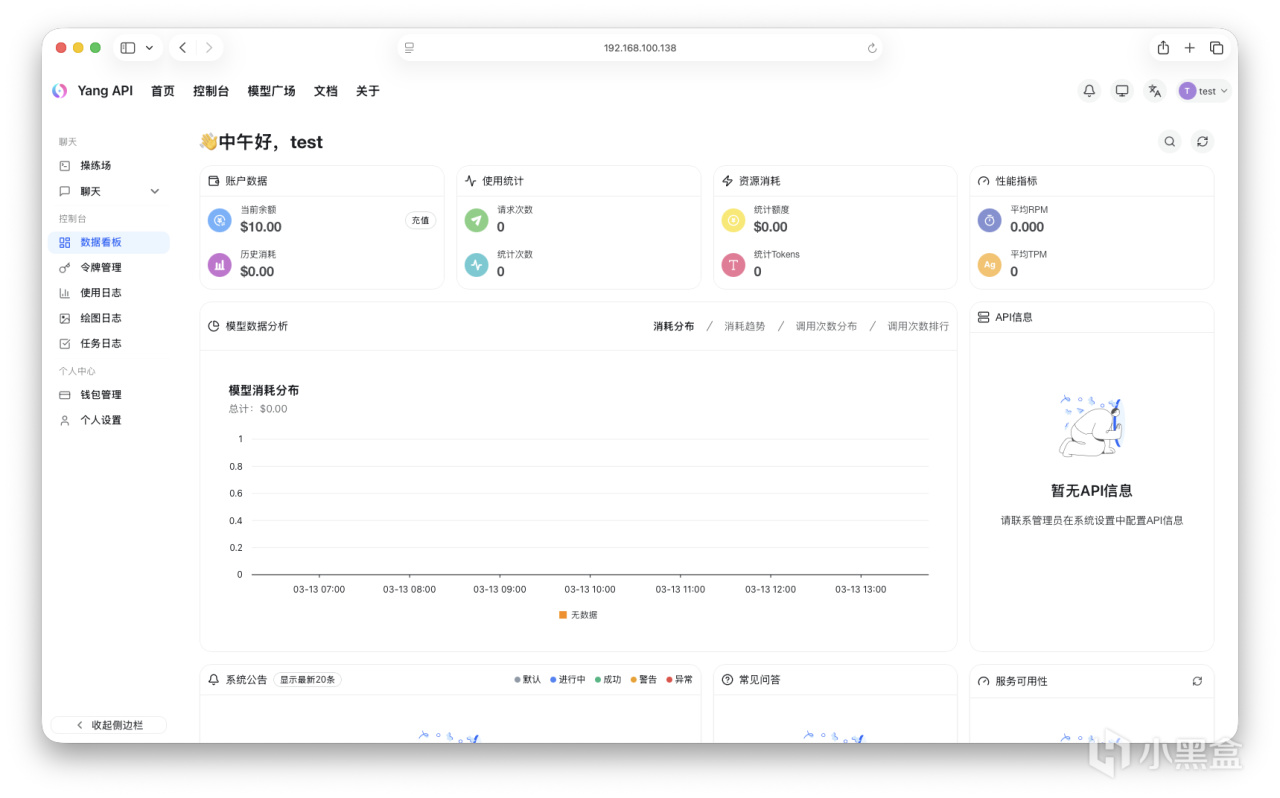This screenshot has height=798, width=1280.
Task: Click the 暂无API信息 message
Action: tap(1092, 491)
